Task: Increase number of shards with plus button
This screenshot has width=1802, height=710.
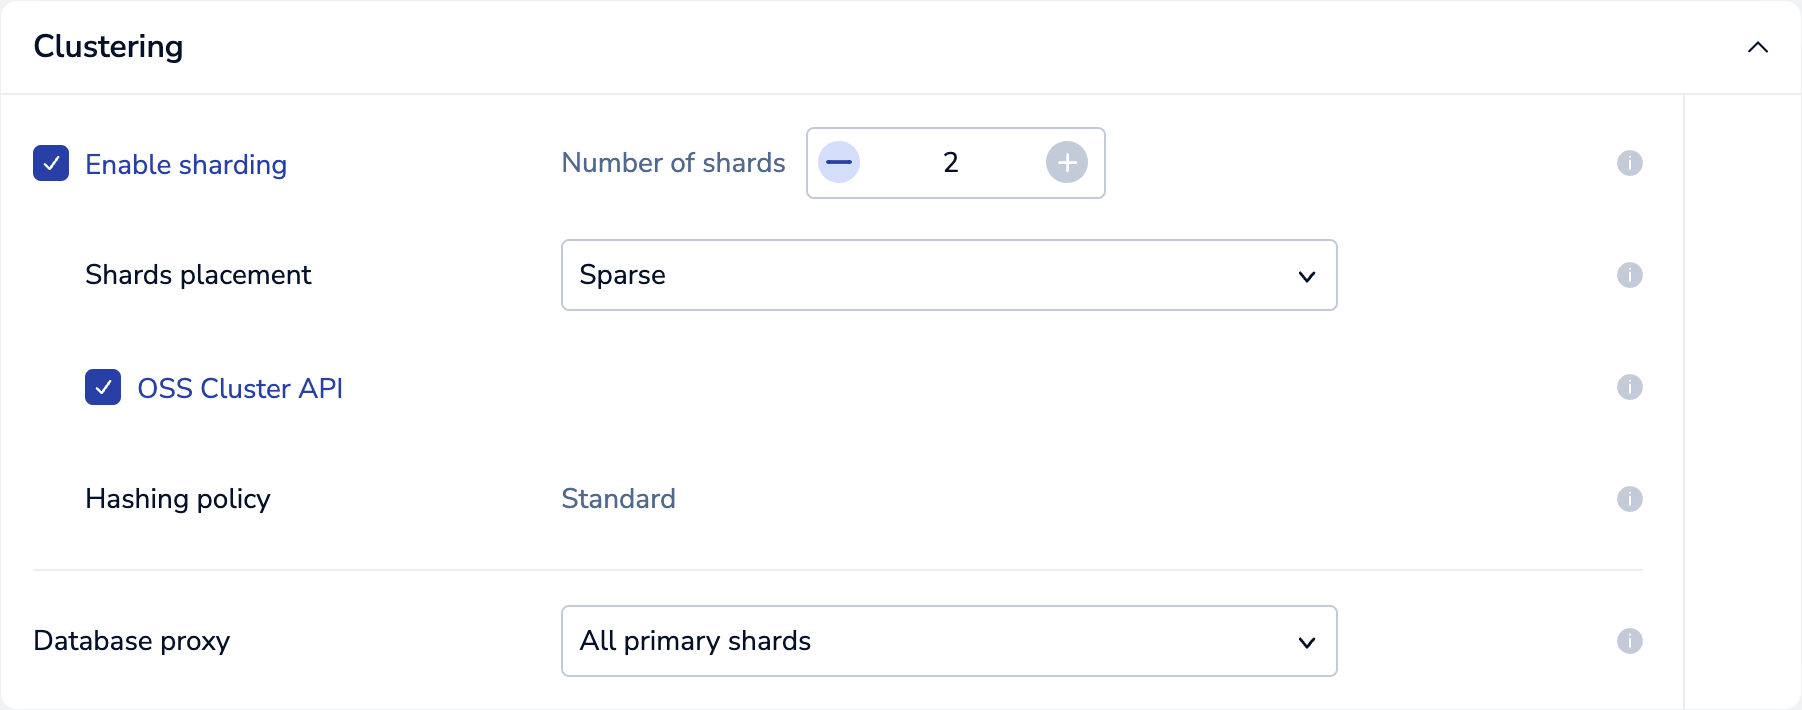Action: click(x=1067, y=162)
